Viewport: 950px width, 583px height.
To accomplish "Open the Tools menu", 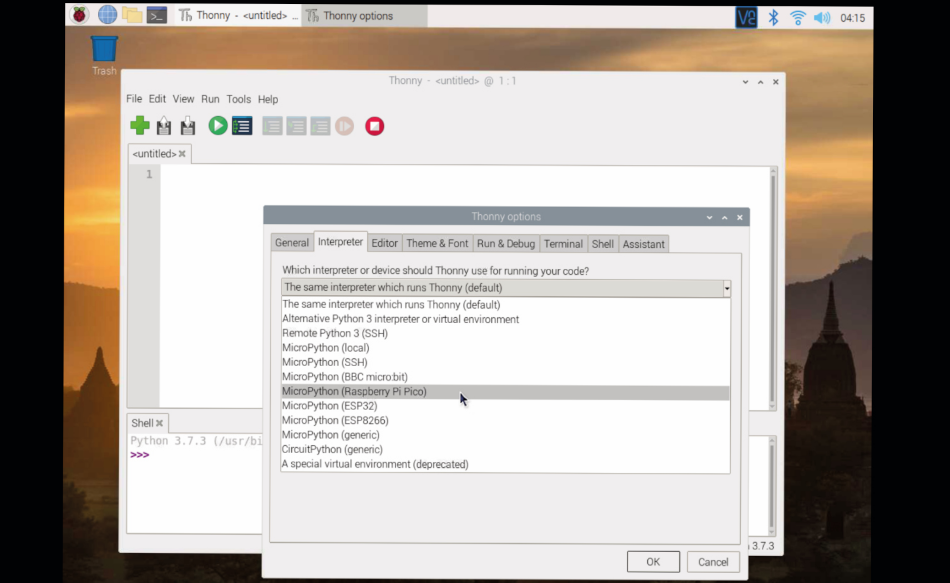I will point(239,99).
